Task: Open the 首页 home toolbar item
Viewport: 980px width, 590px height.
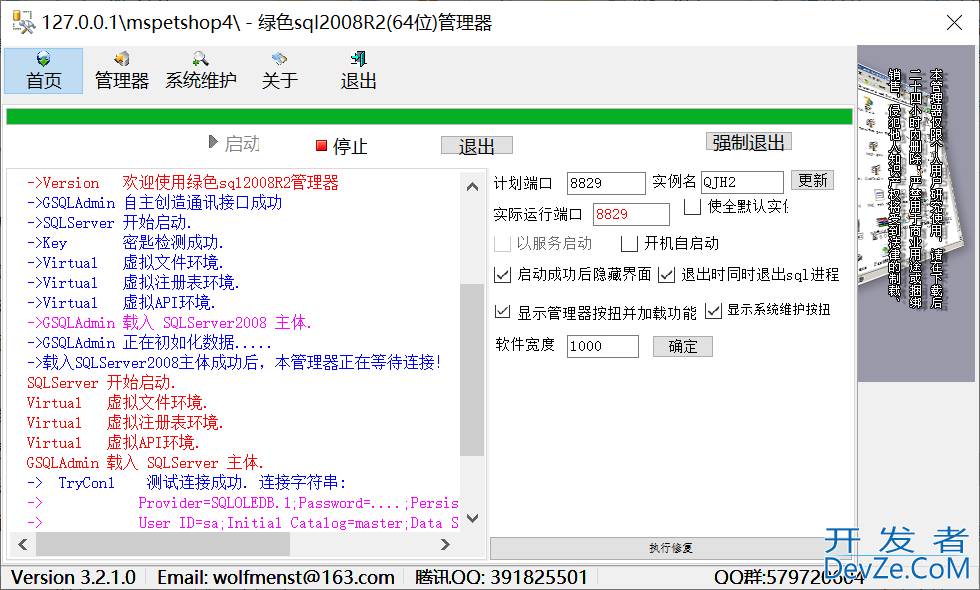Action: (44, 71)
